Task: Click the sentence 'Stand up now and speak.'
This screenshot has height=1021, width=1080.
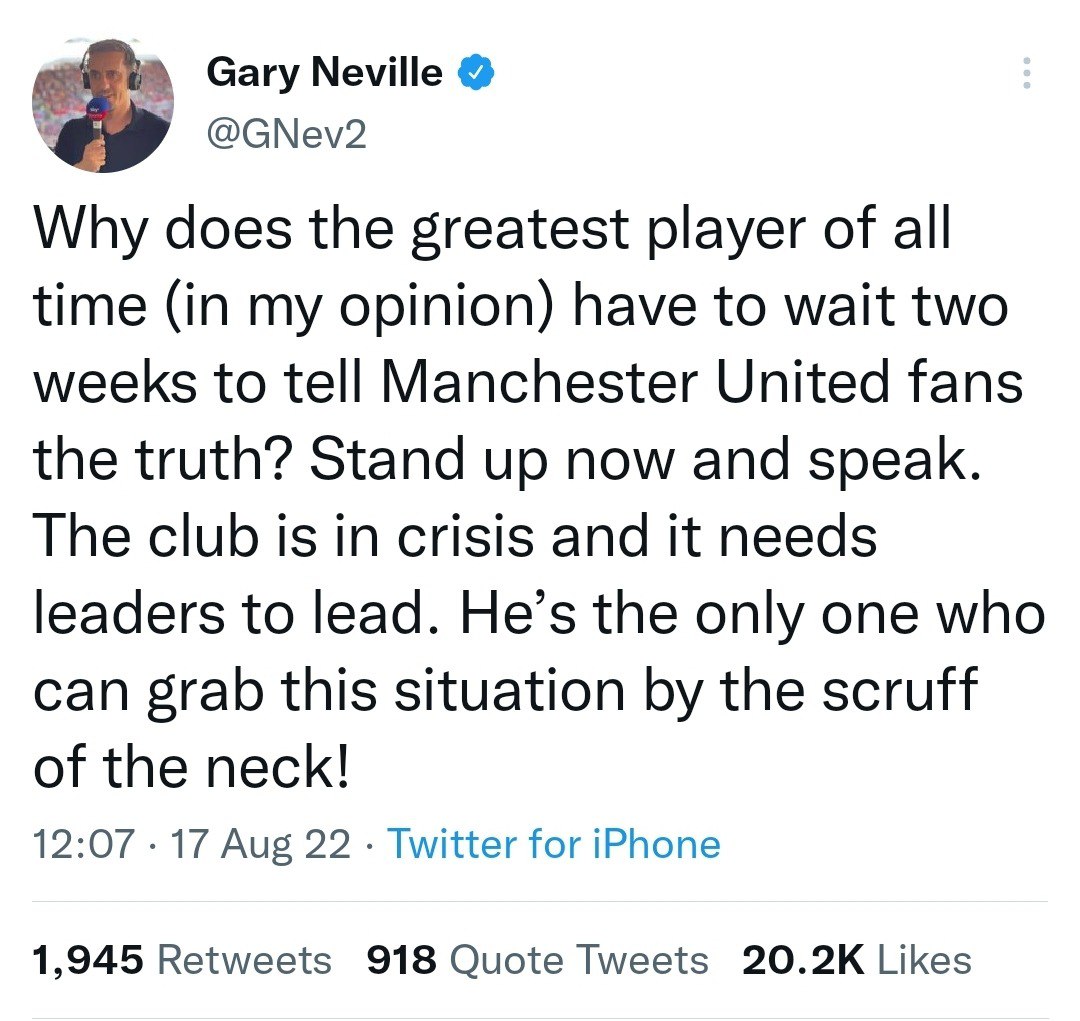Action: pyautogui.click(x=642, y=459)
